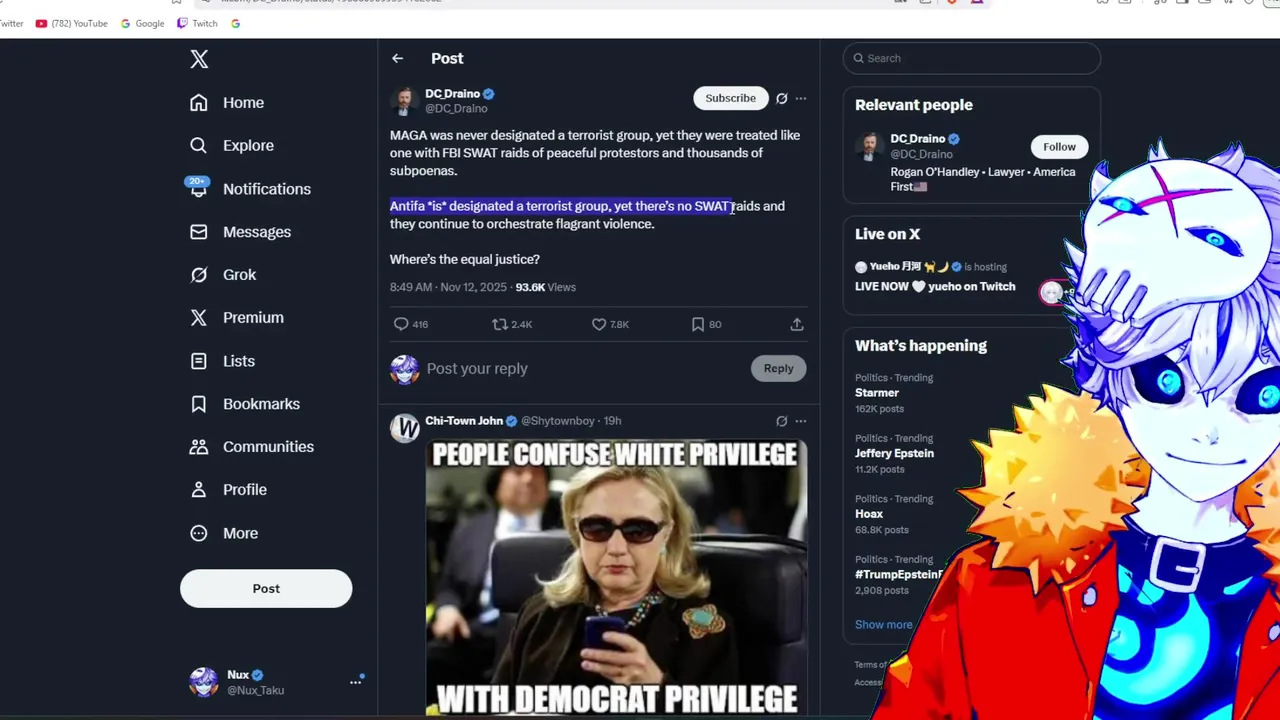Go back using the arrow icon
The width and height of the screenshot is (1280, 720).
pyautogui.click(x=397, y=58)
